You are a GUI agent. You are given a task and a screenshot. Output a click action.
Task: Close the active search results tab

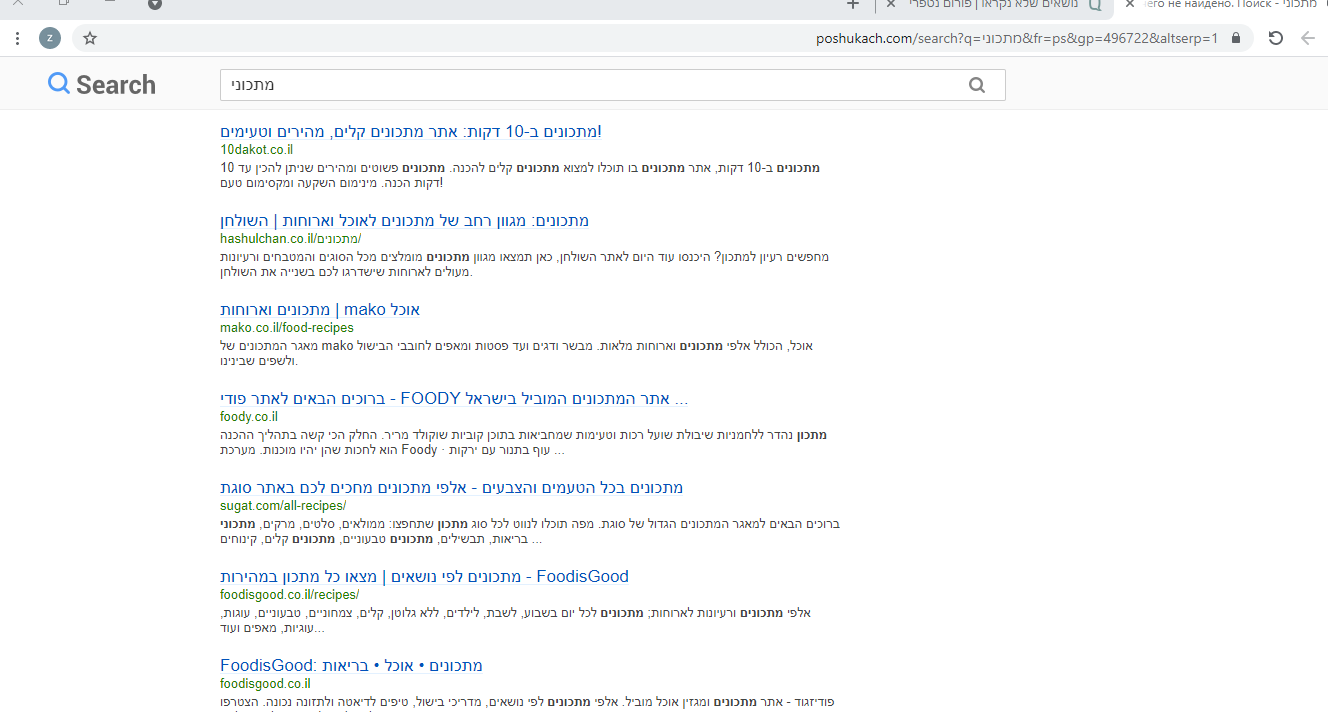1130,5
